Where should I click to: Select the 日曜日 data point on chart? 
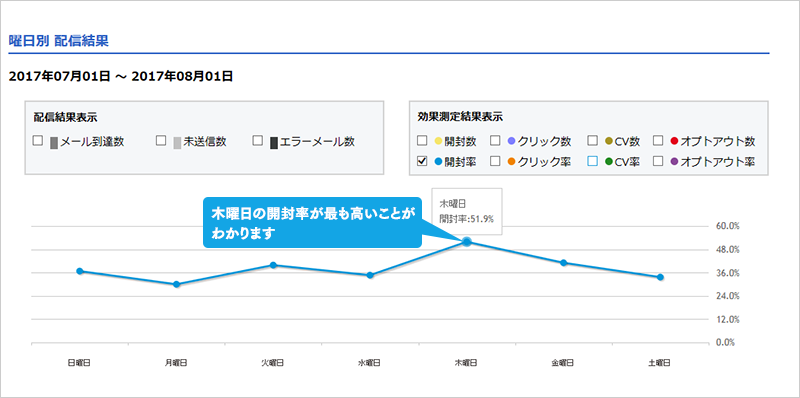(x=80, y=271)
